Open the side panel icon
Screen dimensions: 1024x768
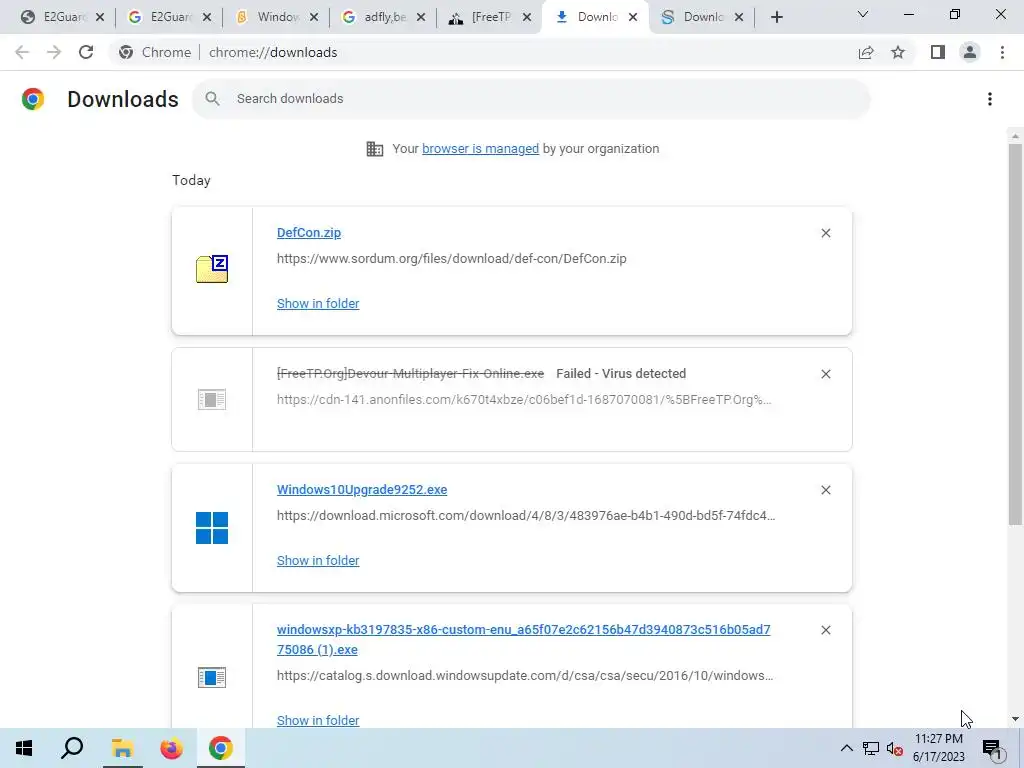coord(938,52)
